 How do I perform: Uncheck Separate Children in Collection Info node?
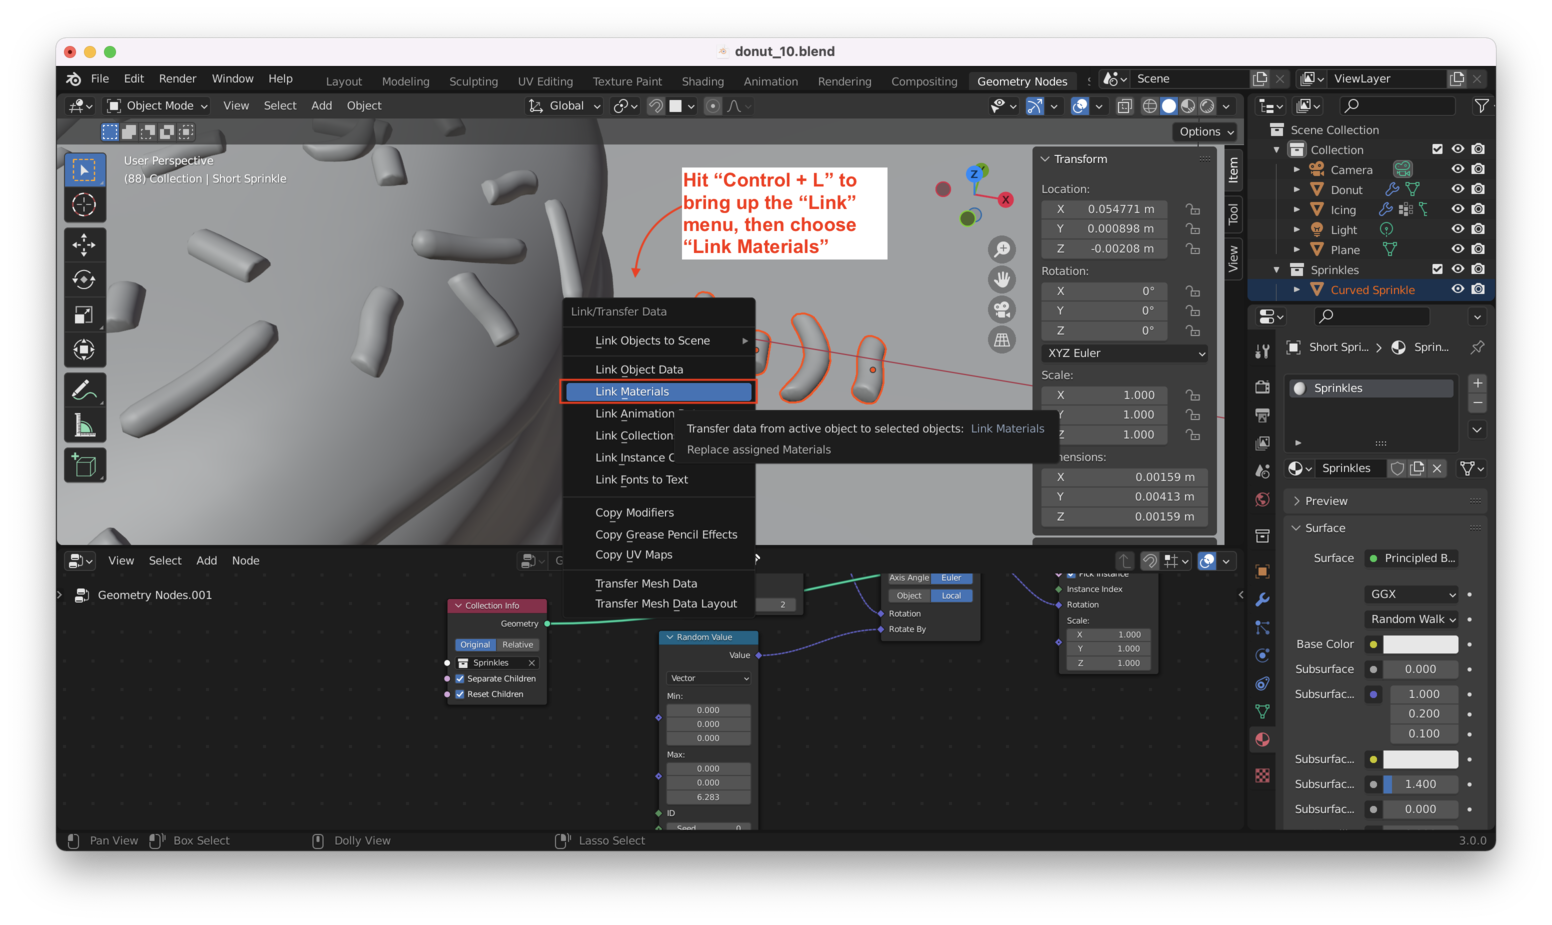(x=460, y=679)
